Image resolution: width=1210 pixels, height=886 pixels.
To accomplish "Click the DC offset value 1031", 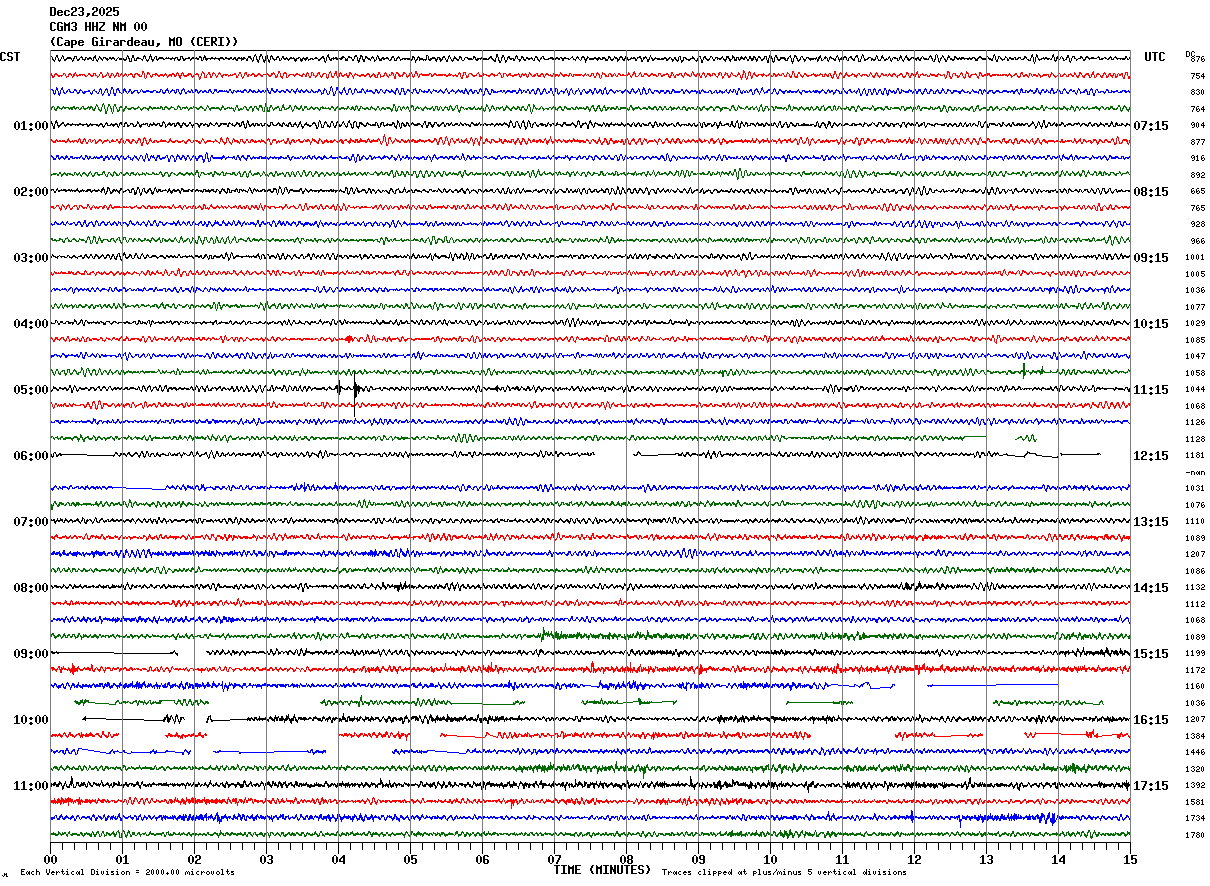I will [1195, 488].
